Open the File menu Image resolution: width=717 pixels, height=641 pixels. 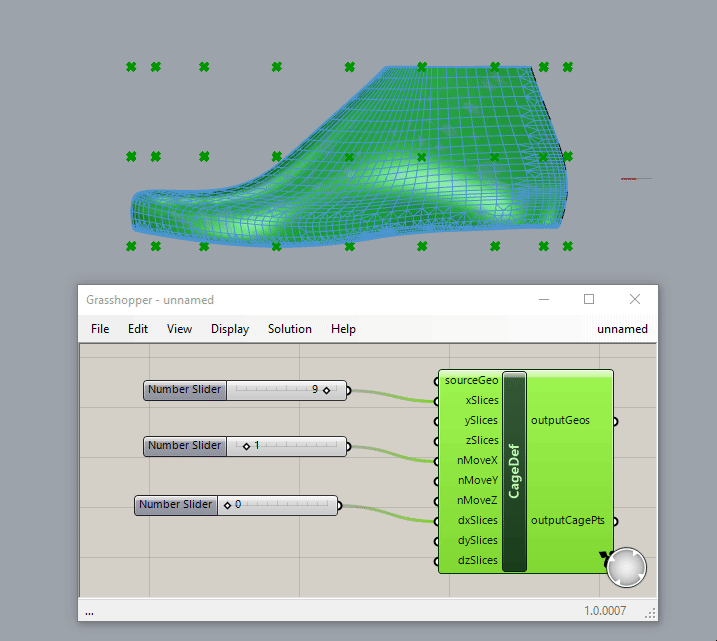point(100,329)
